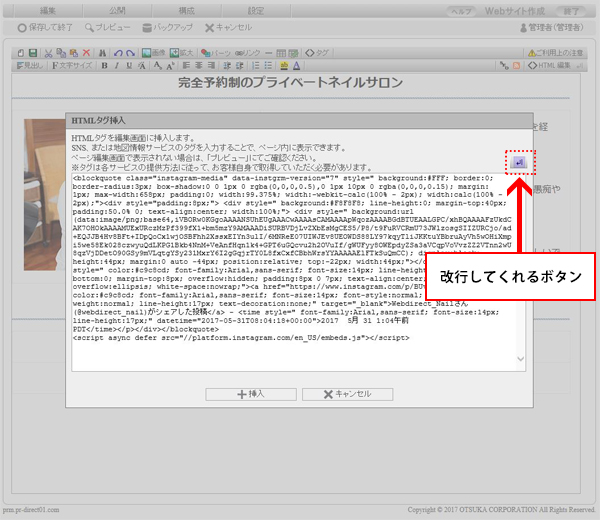Click the バックアップ backup button
Screen dimensions: 600x520
pos(168,28)
